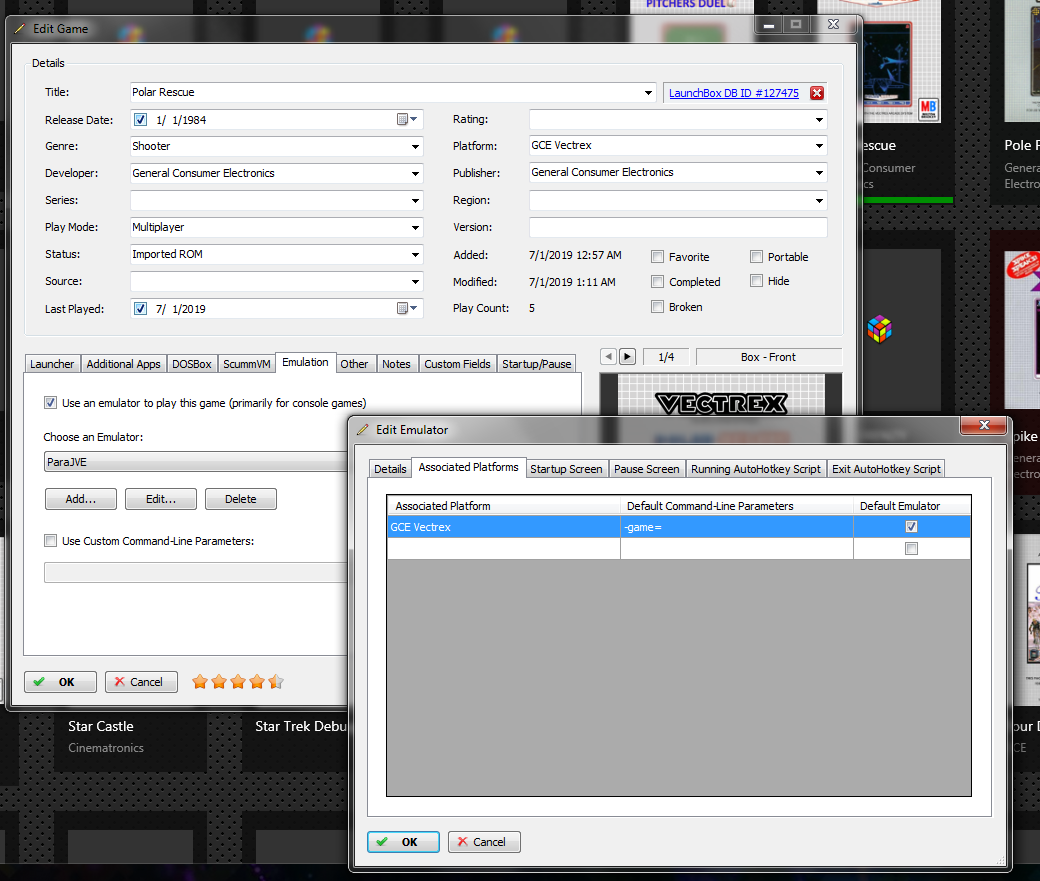
Task: Switch to the Other tab
Action: (354, 364)
